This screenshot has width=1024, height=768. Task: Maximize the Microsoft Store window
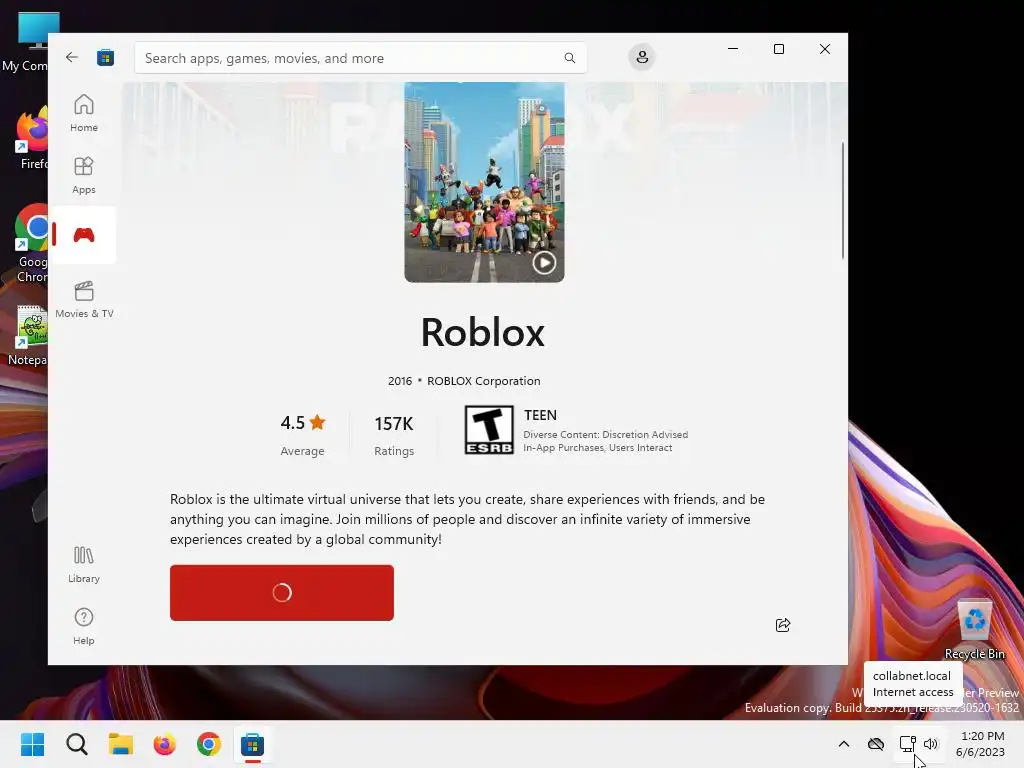778,49
